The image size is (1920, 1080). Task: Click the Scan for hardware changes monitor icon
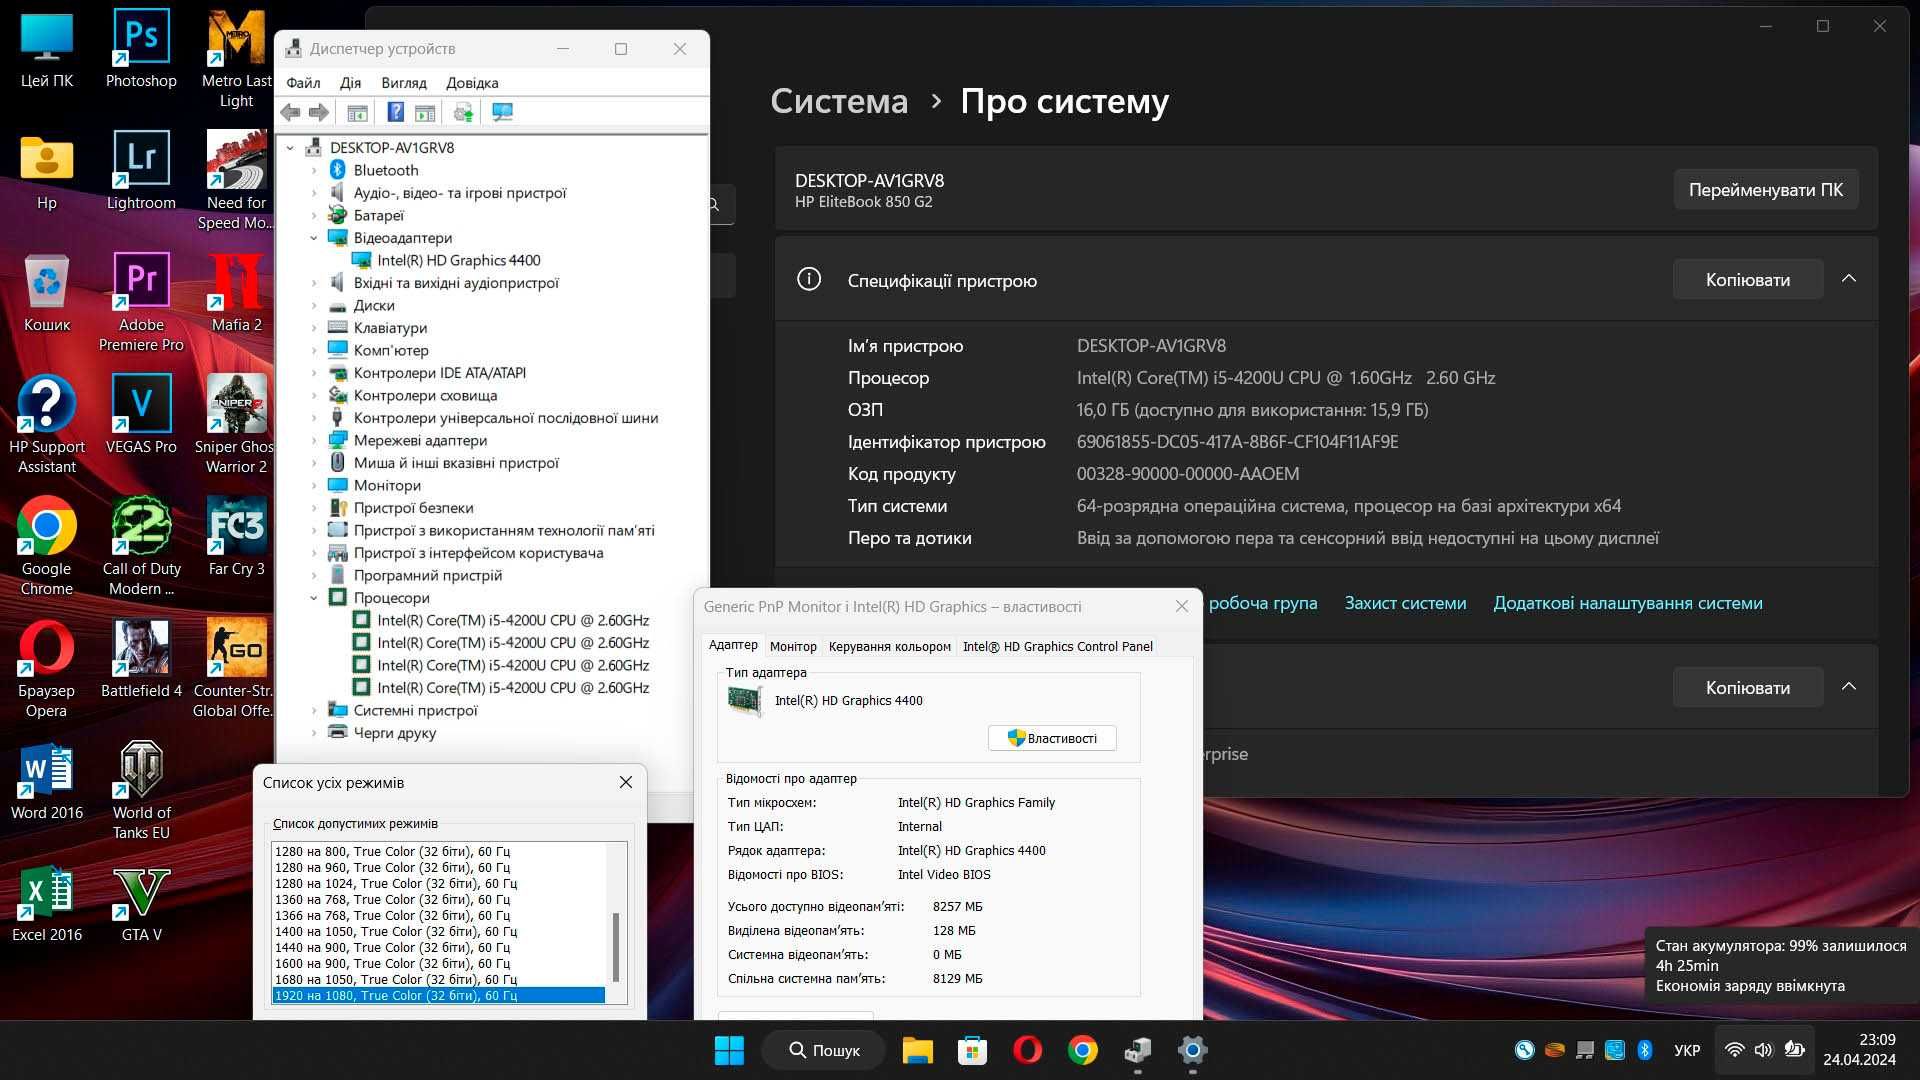[502, 112]
